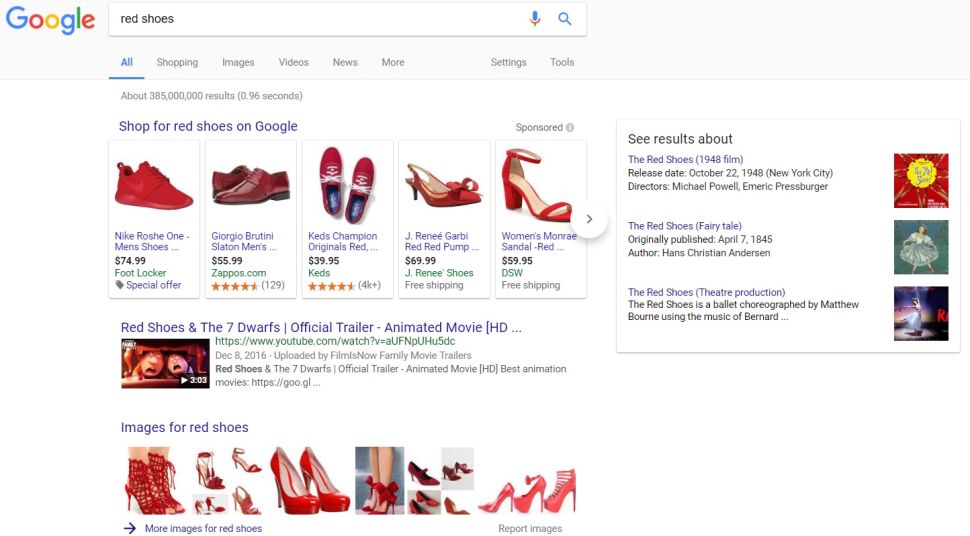970x536 pixels.
Task: Open Keds Champion Originals Red listing
Action: pos(343,241)
